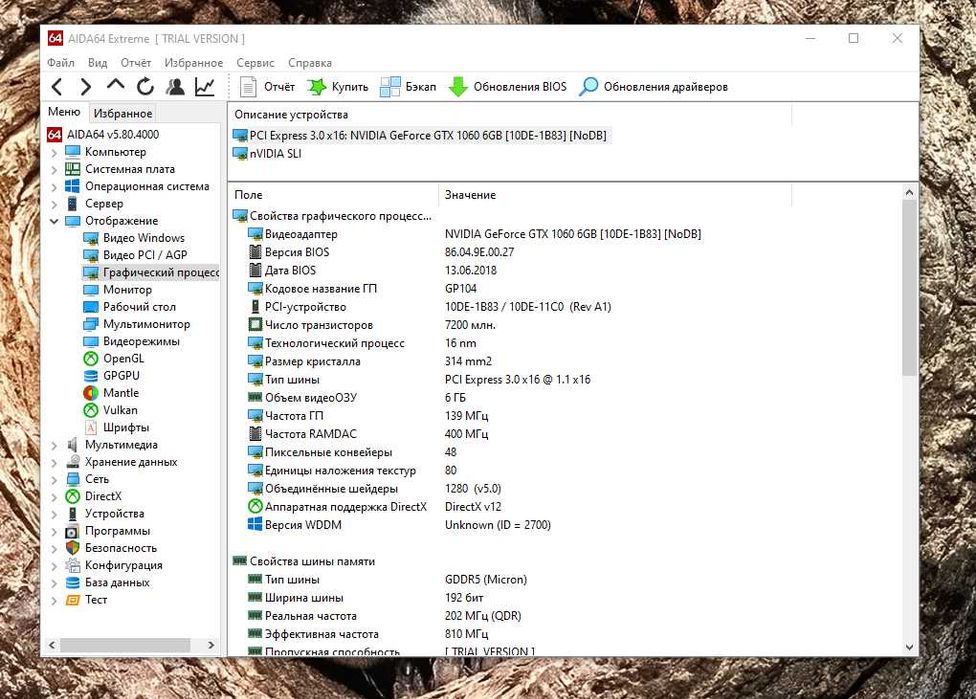This screenshot has width=976, height=699.
Task: Expand the Компьютер tree node
Action: click(54, 152)
